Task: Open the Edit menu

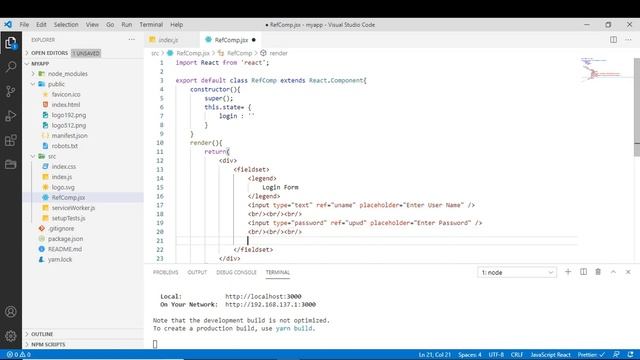Action: pos(41,24)
